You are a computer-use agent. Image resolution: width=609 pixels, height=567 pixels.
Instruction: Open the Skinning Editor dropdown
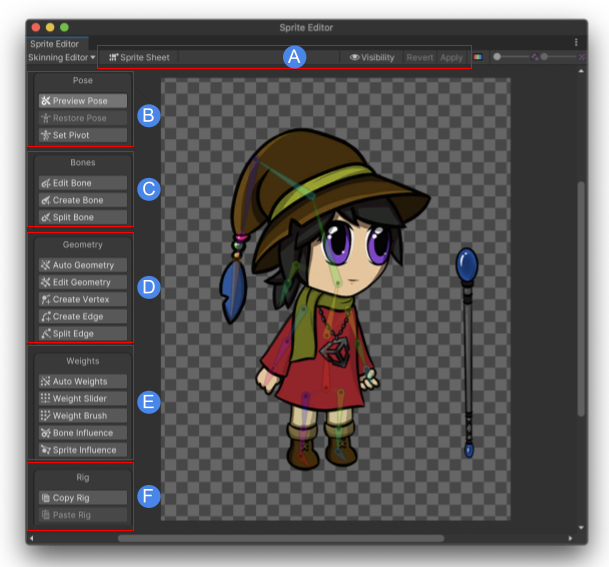coord(61,58)
